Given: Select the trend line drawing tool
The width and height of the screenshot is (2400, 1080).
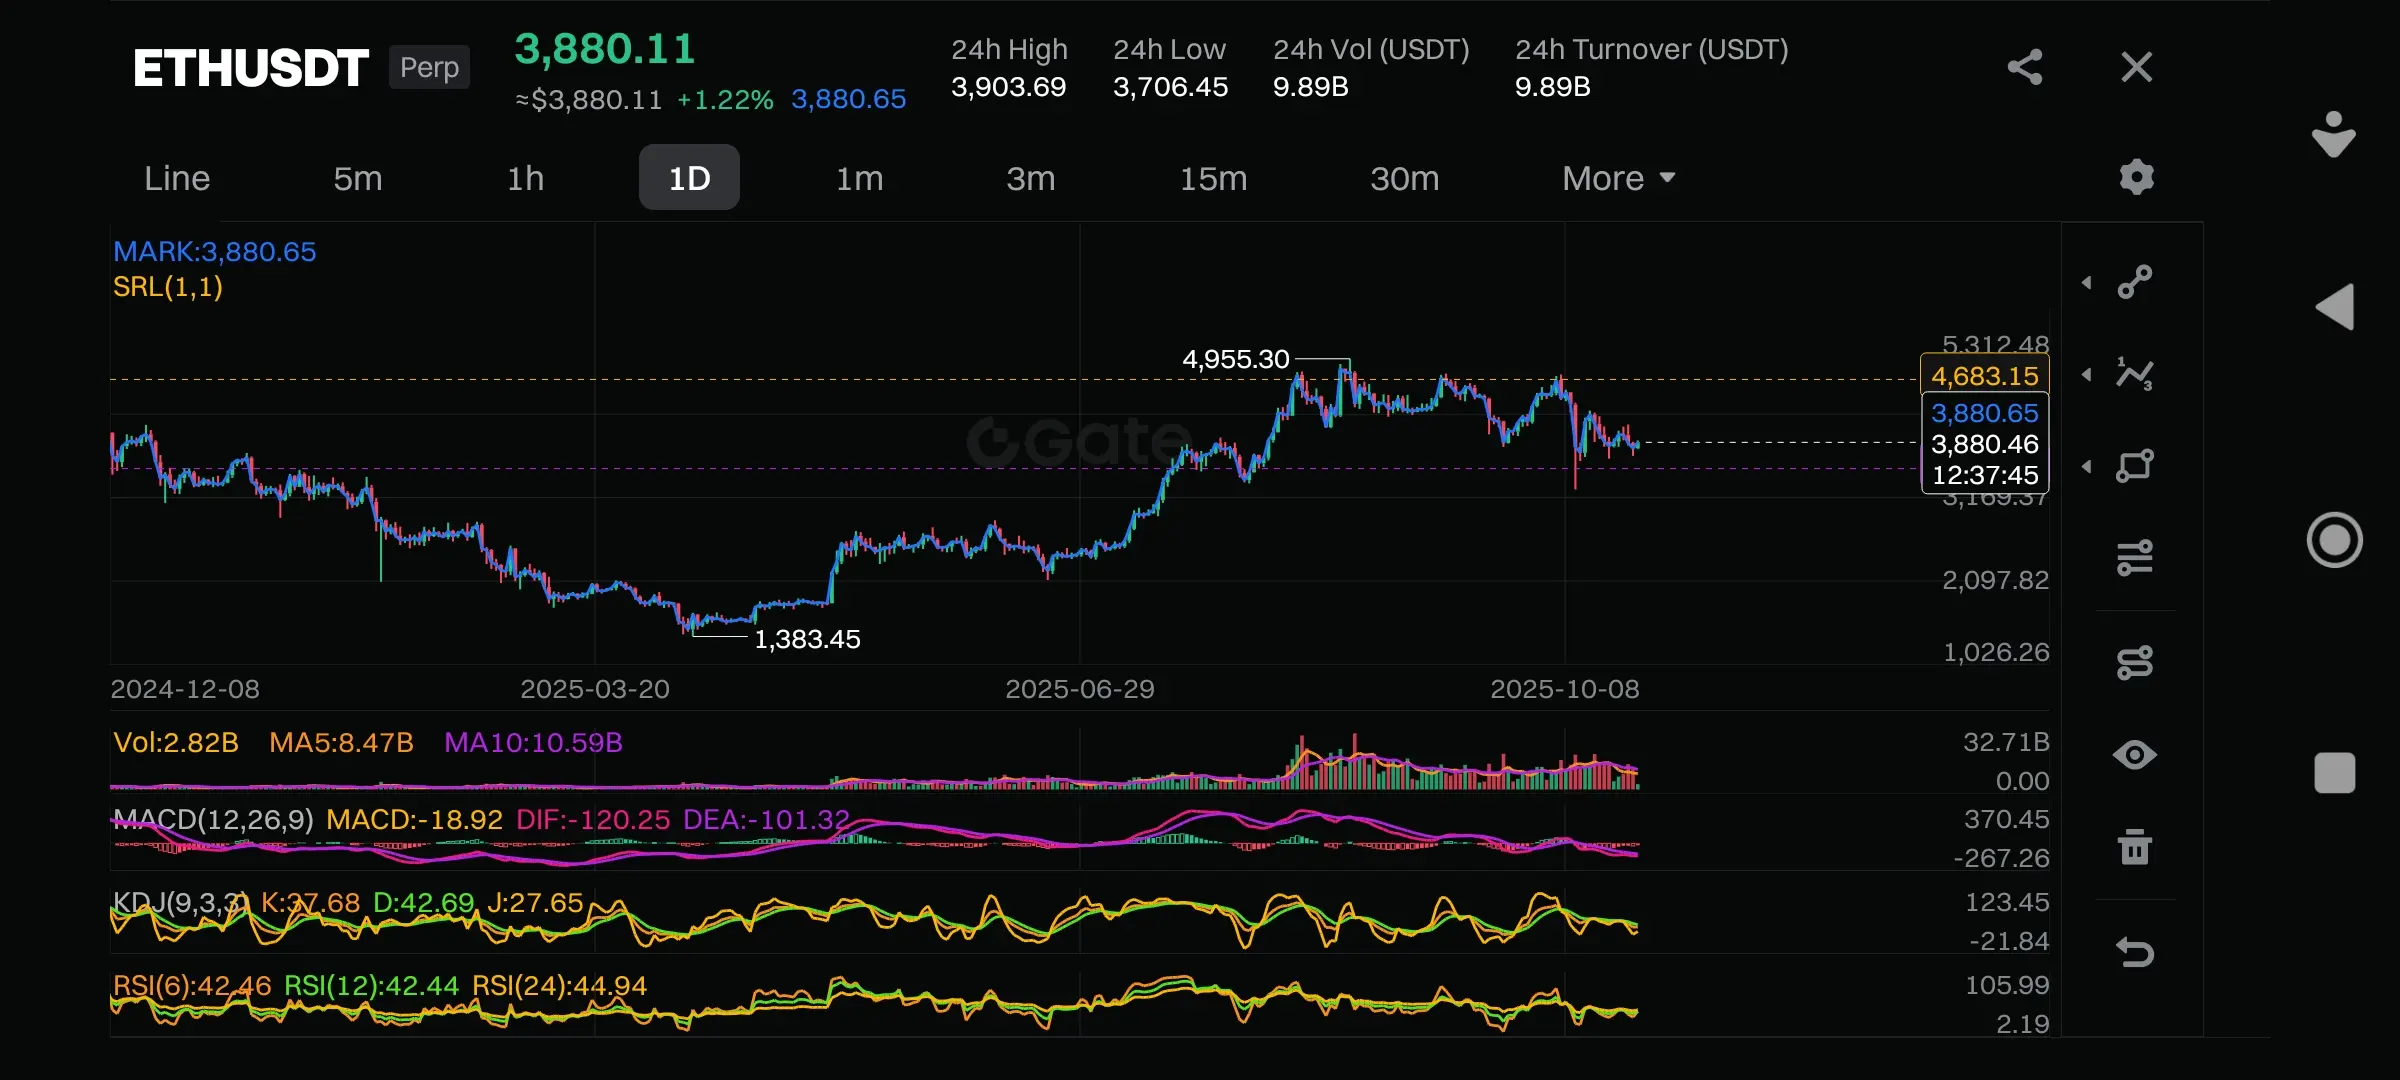Looking at the screenshot, I should (x=2135, y=282).
